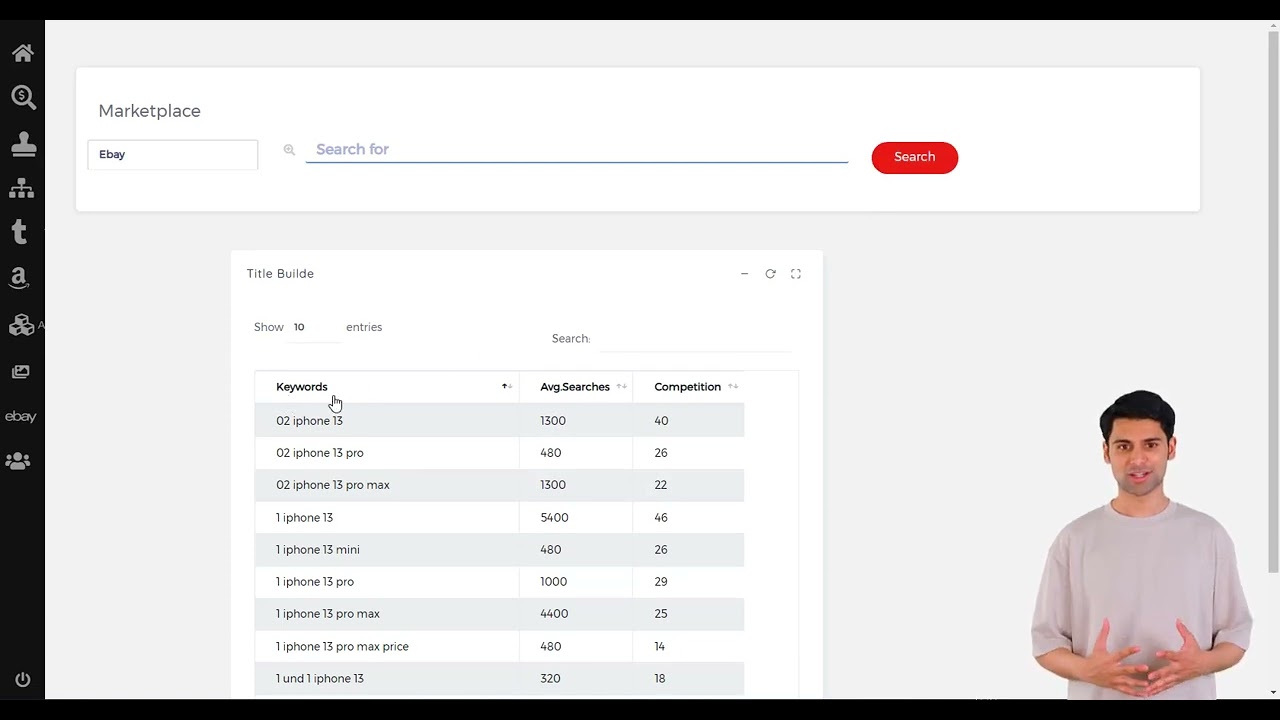The height and width of the screenshot is (720, 1280).
Task: Sort table by Keywords column
Action: (387, 387)
